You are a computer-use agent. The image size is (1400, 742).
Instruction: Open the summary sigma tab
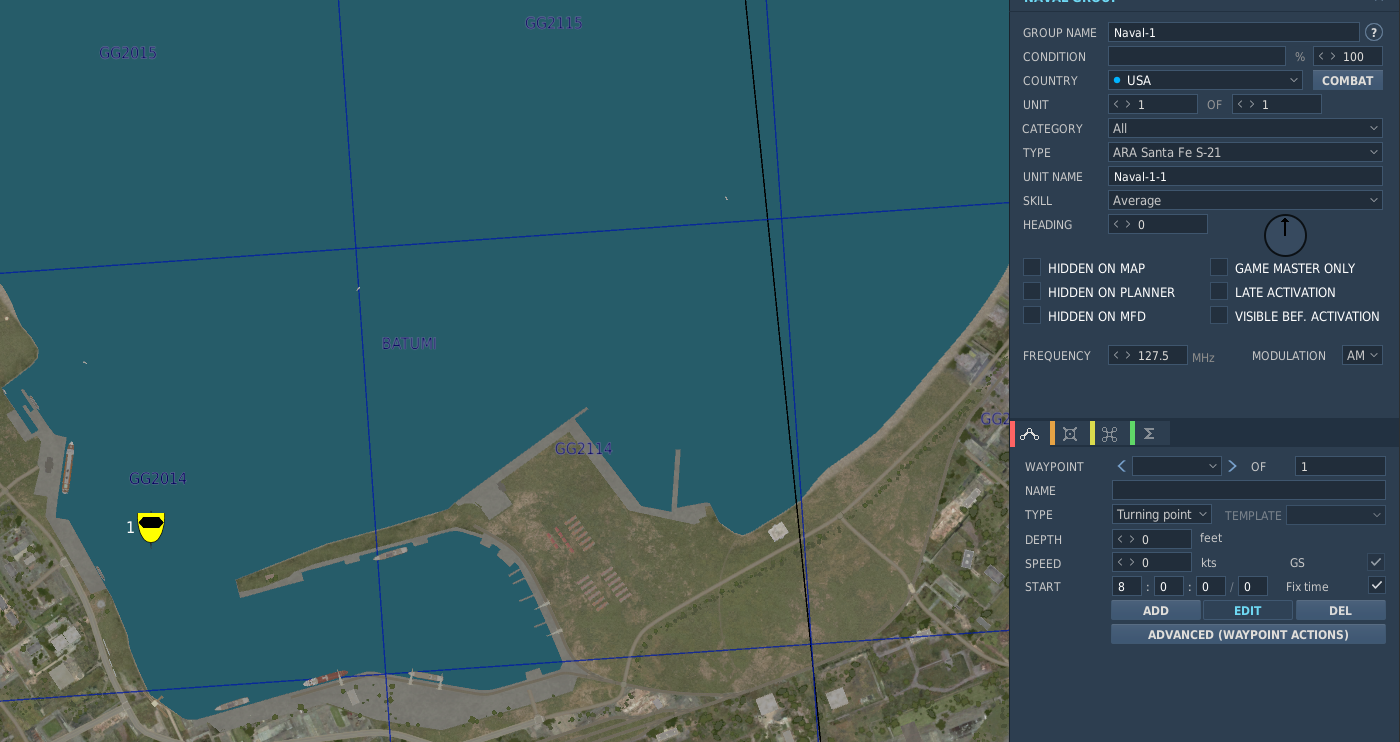point(1150,434)
